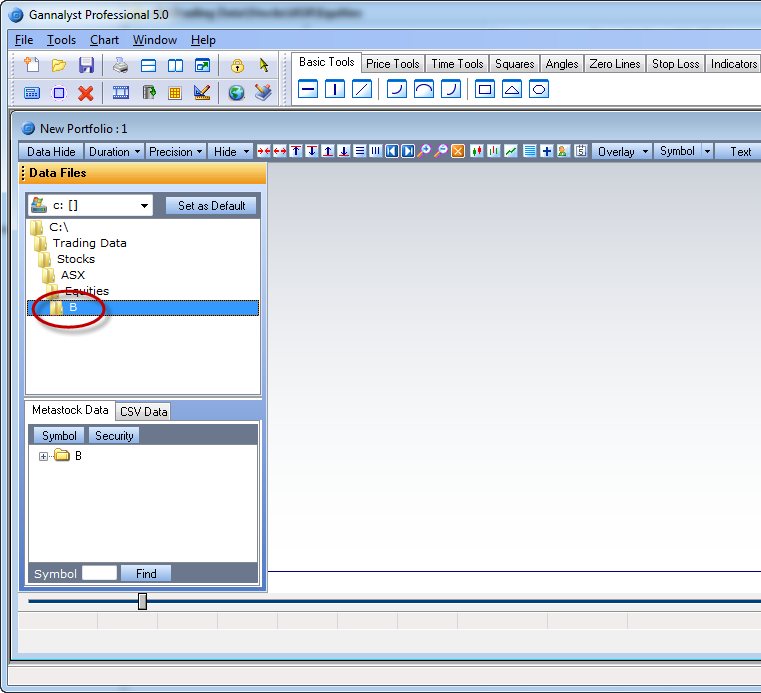Click the orange grid square icon
The height and width of the screenshot is (693, 761).
pos(175,93)
